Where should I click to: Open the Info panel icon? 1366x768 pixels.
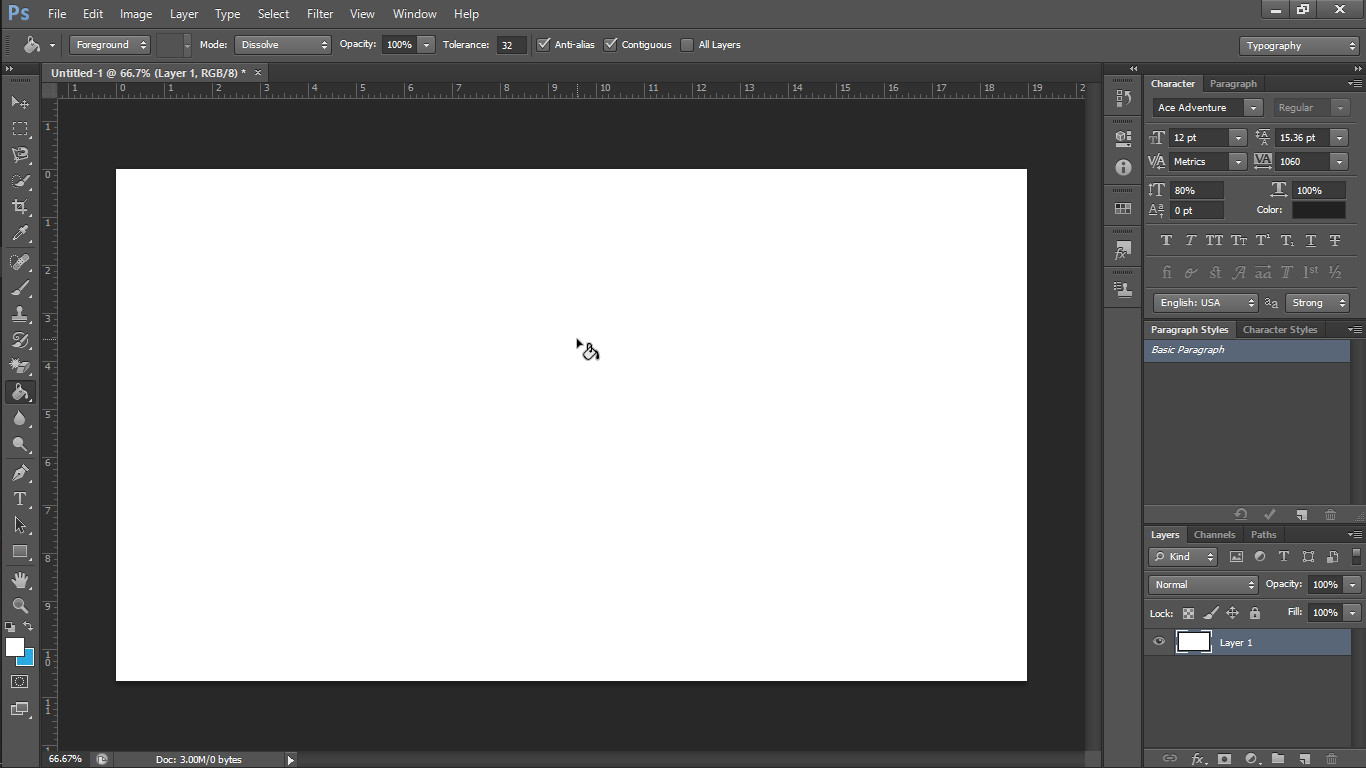pyautogui.click(x=1123, y=168)
